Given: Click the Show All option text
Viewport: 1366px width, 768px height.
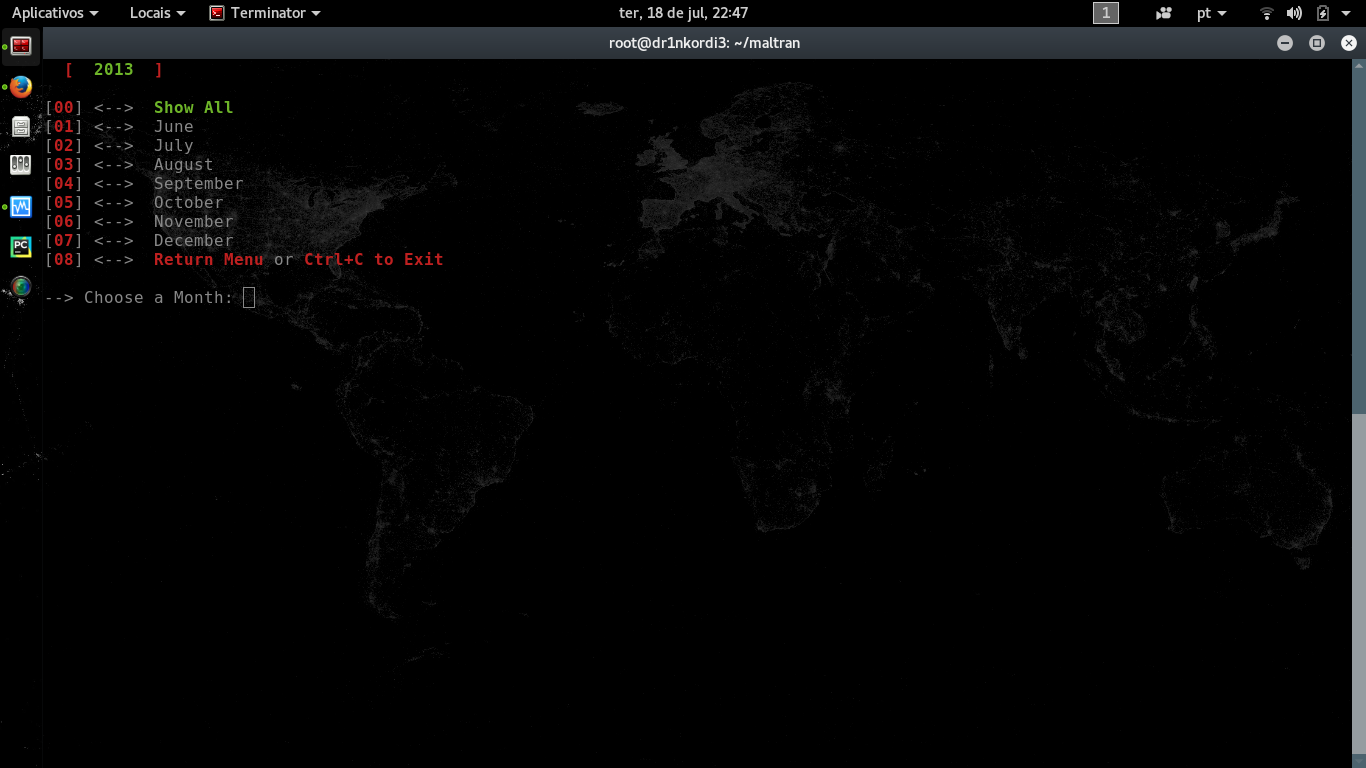Looking at the screenshot, I should point(193,108).
